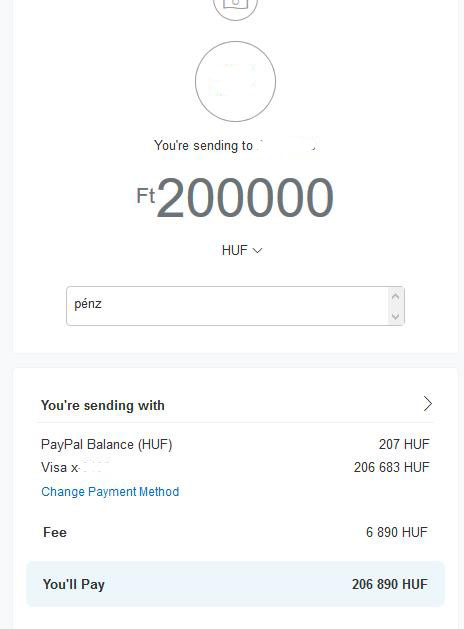The height and width of the screenshot is (629, 464).
Task: Click the You'll Pay summary row label
Action: pyautogui.click(x=74, y=584)
